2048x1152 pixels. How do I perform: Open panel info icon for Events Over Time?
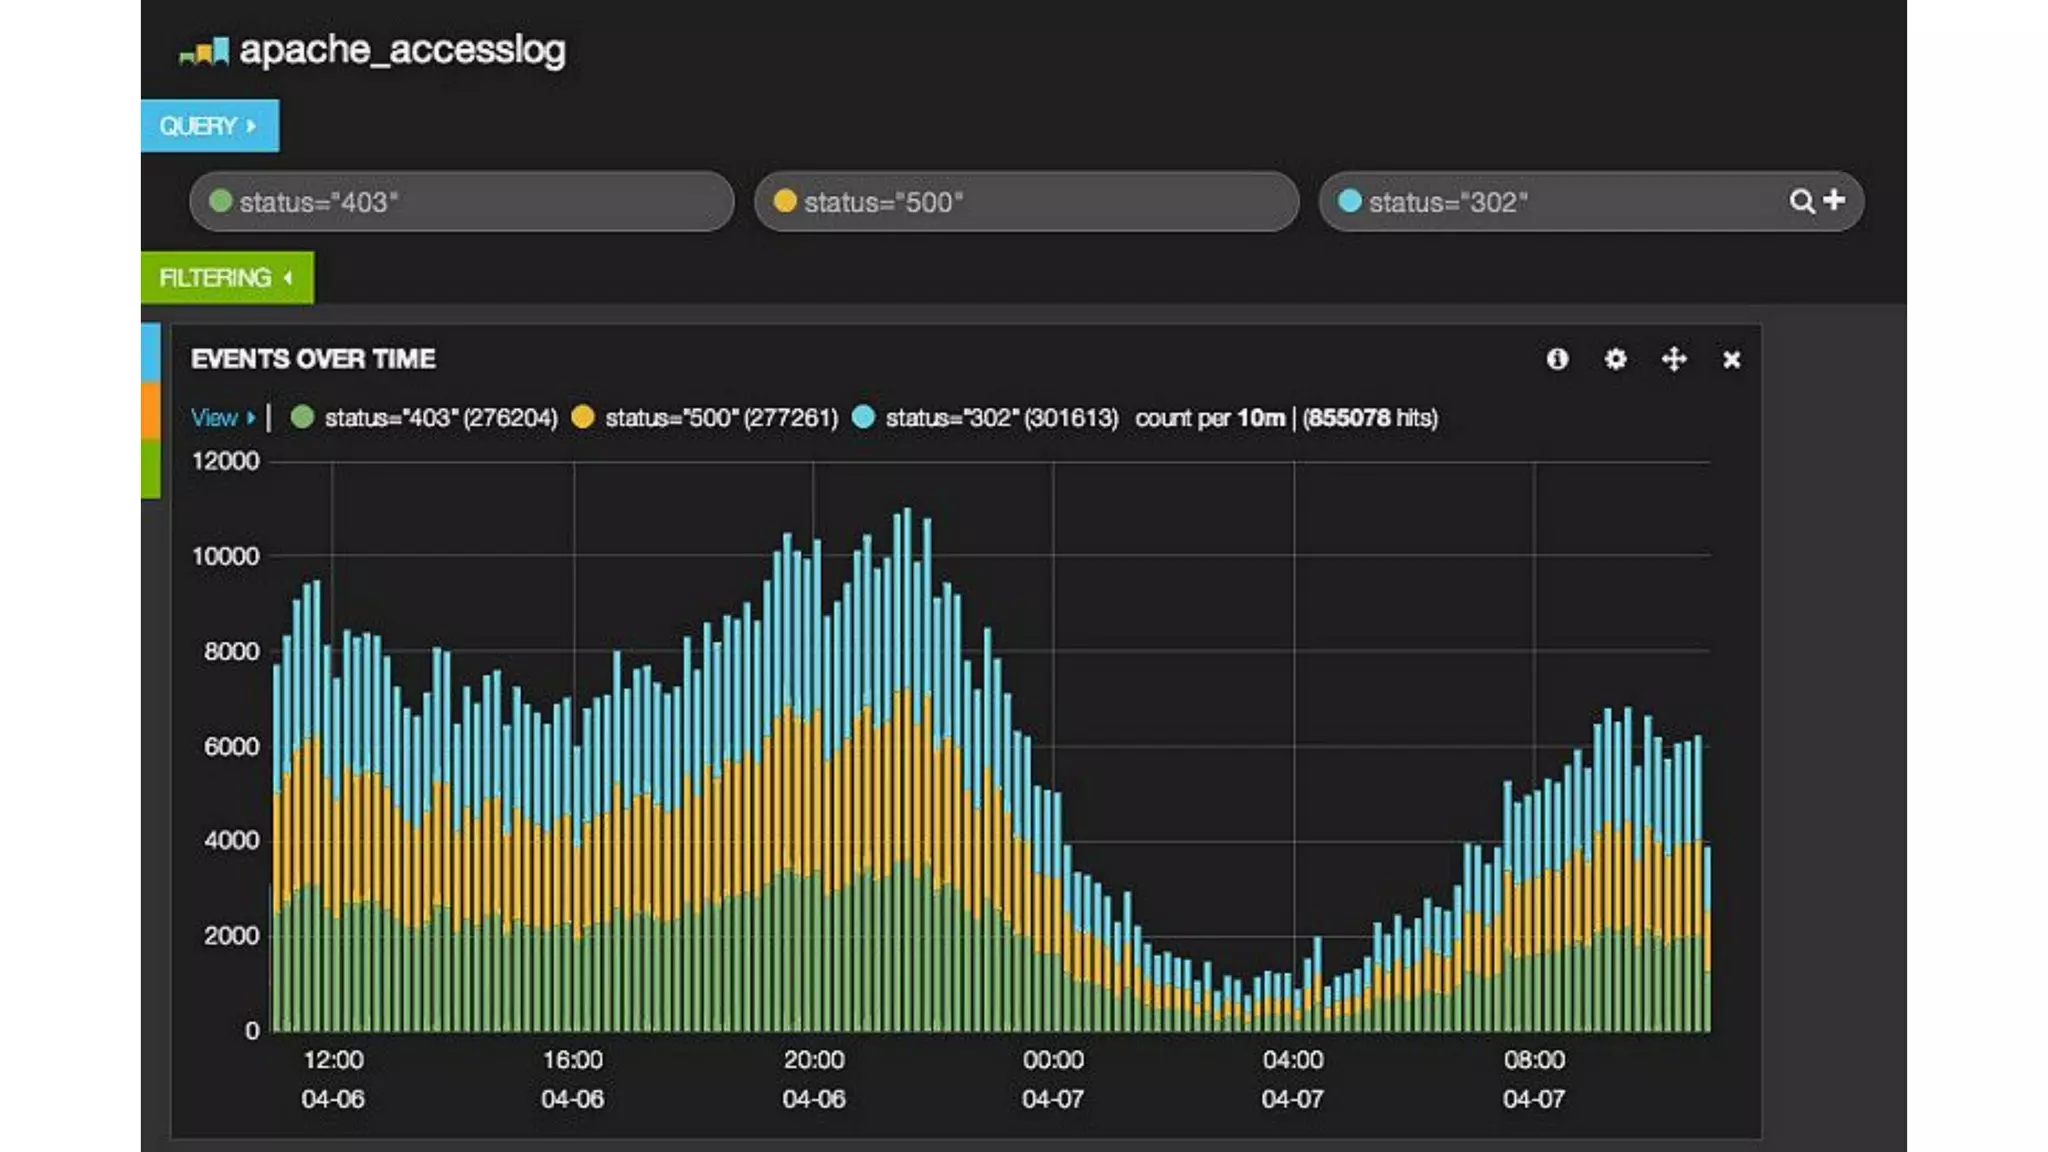coord(1557,359)
